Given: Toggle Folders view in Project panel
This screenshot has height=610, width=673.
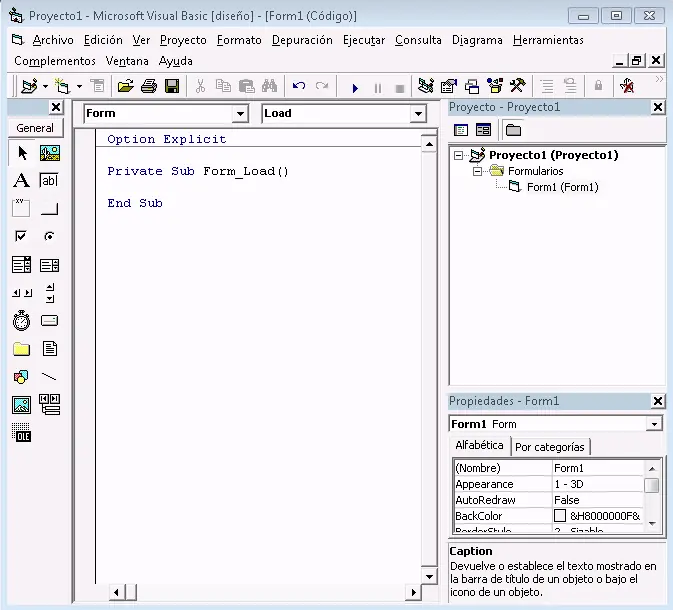Looking at the screenshot, I should pos(513,130).
